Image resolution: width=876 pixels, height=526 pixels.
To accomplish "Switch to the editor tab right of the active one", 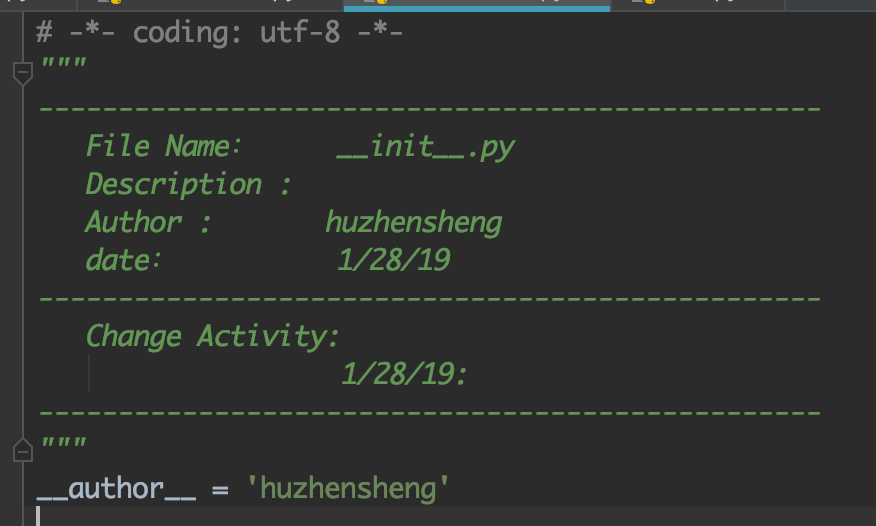I will [x=697, y=4].
